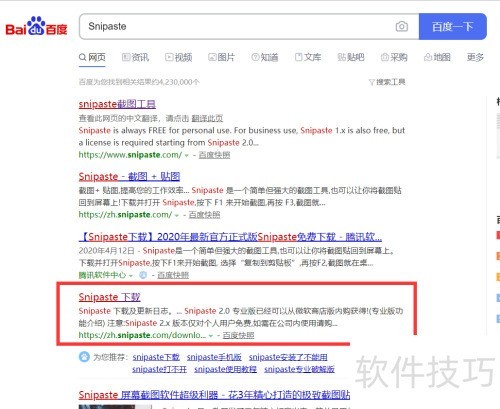
Task: Click the camera image-search icon
Action: [402, 26]
